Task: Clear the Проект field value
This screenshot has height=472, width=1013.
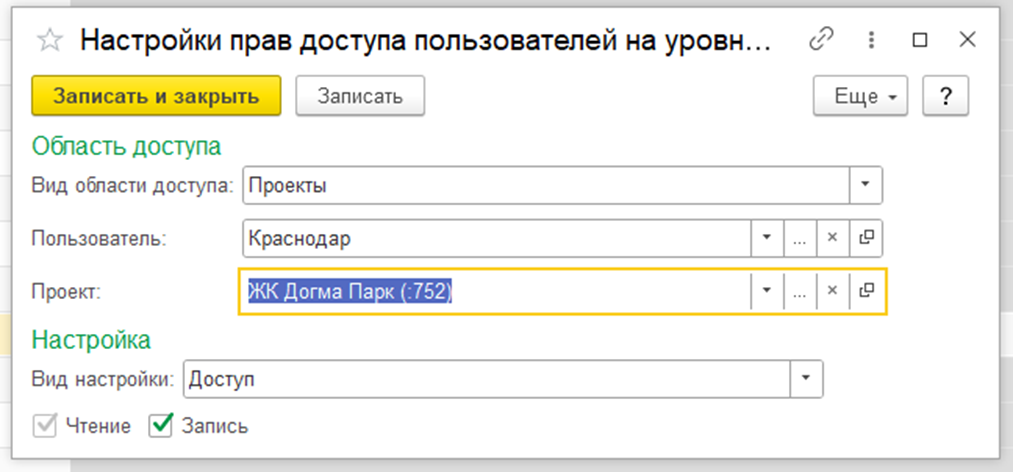Action: 832,291
